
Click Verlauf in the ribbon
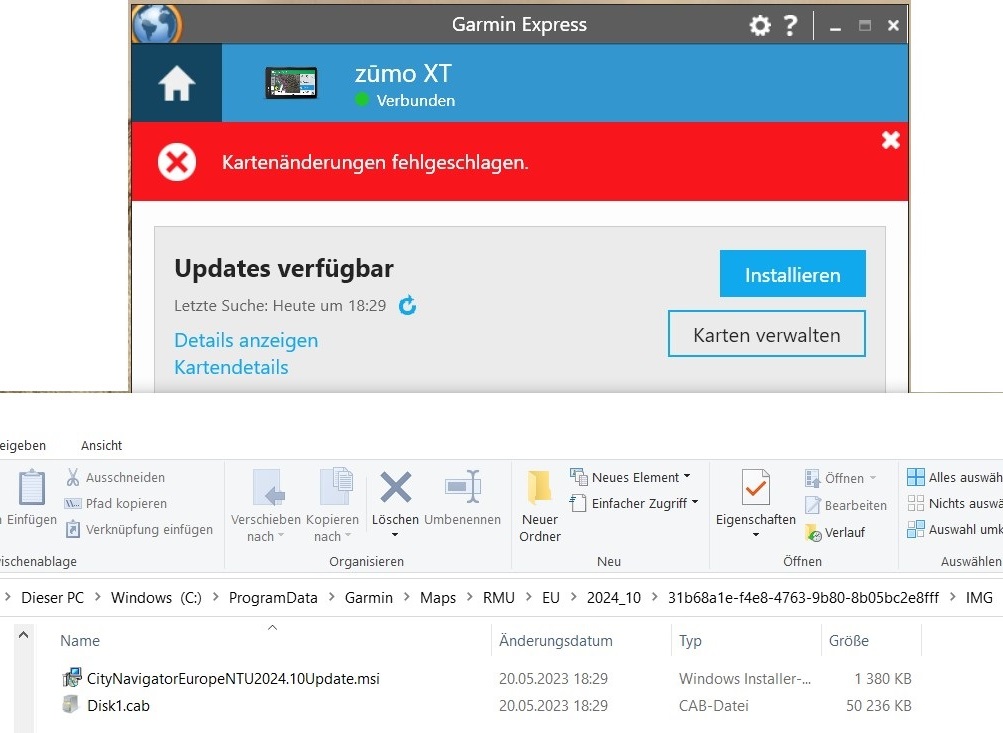[835, 532]
